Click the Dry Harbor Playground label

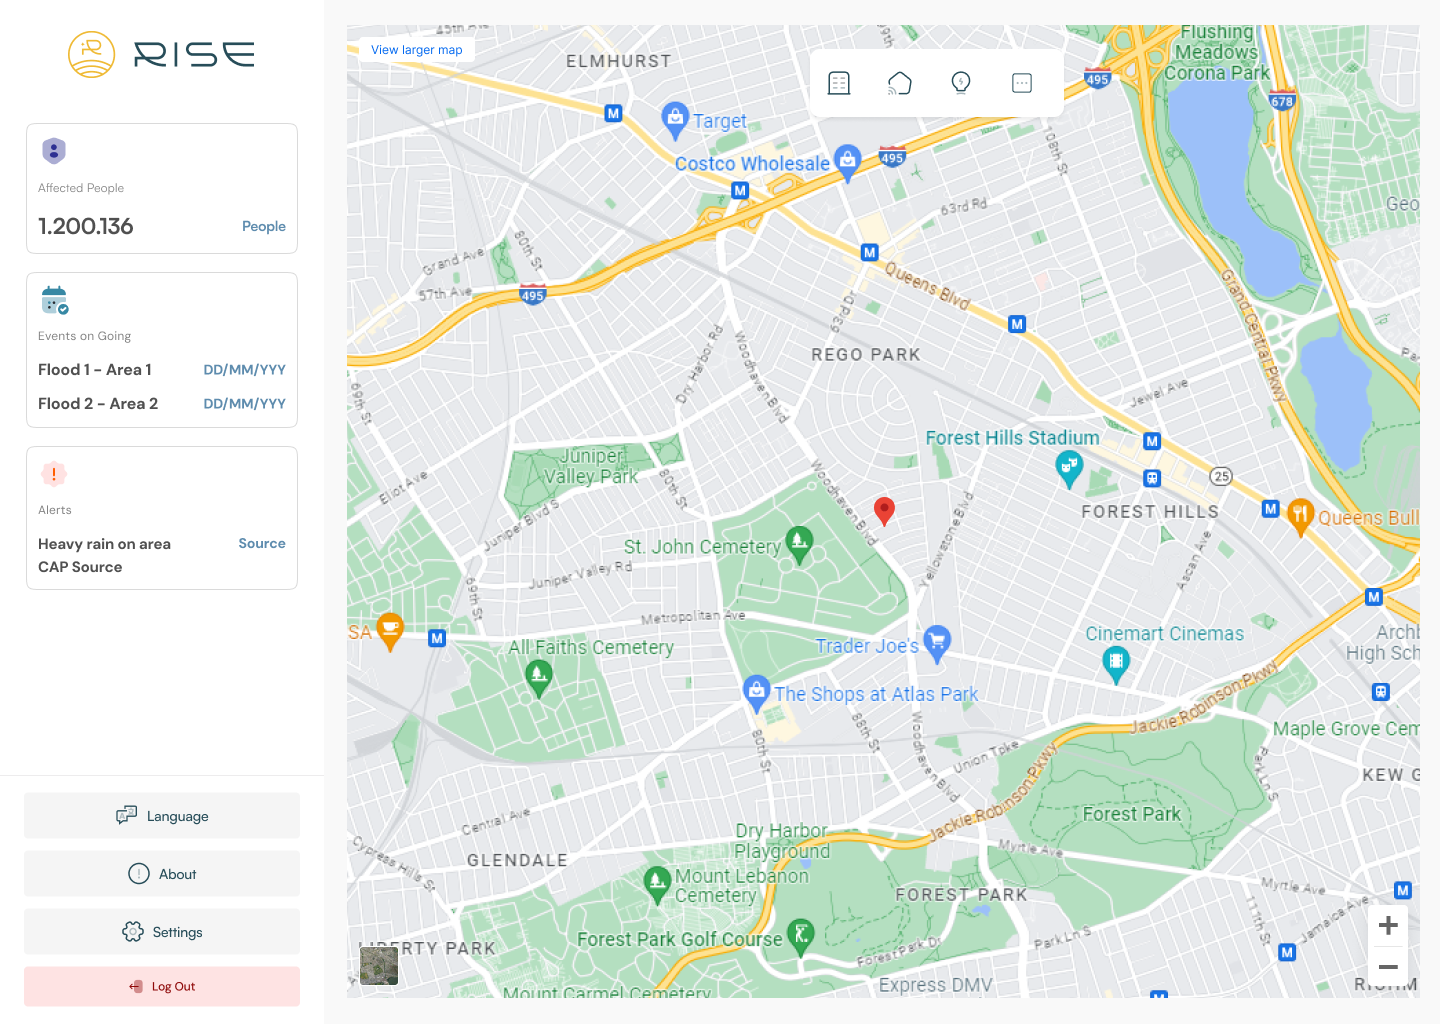782,841
